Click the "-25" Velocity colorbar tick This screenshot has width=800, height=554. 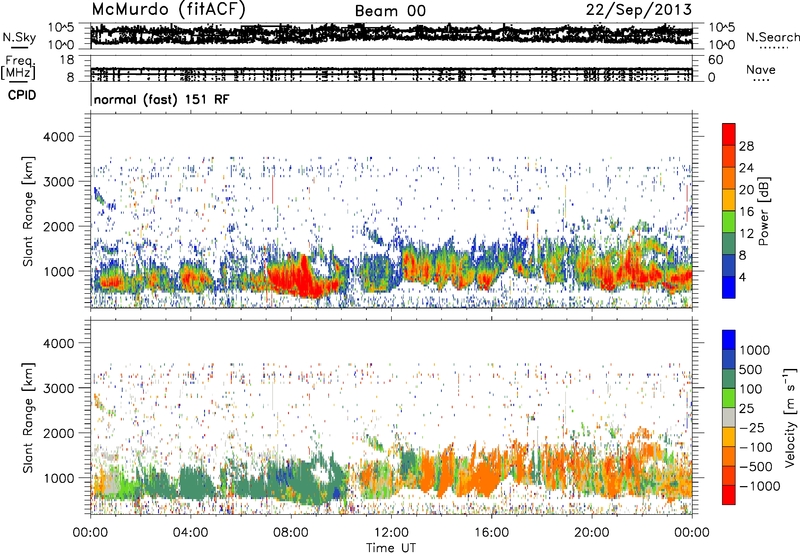click(751, 427)
